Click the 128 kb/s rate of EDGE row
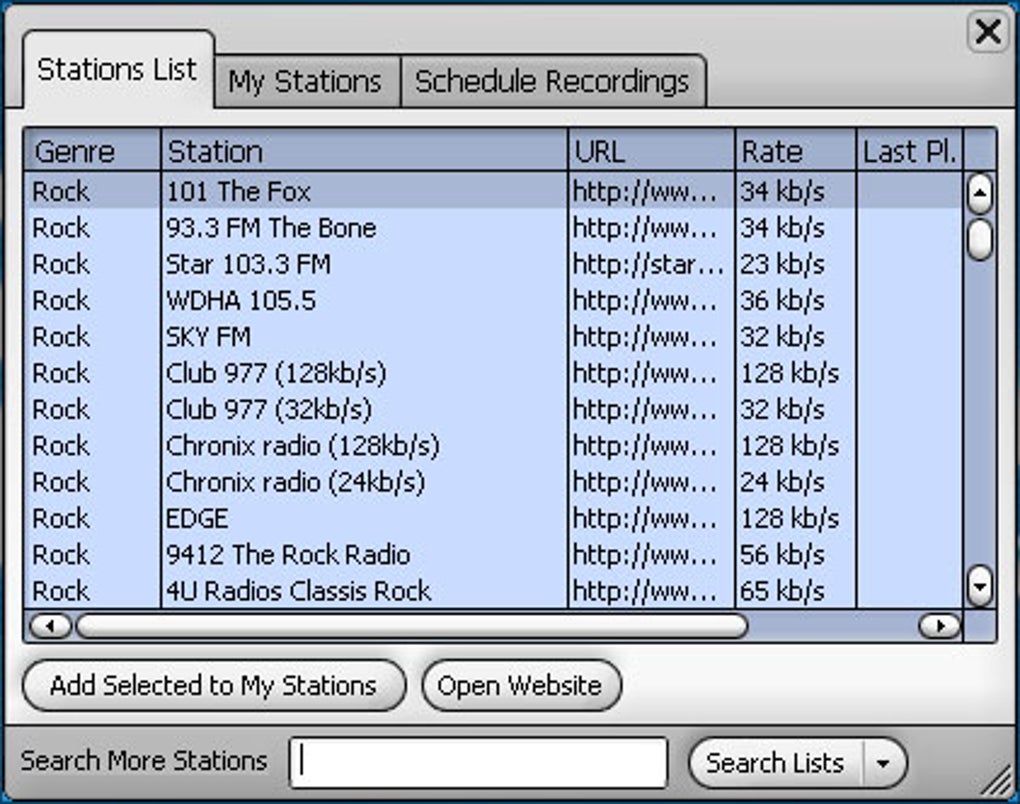The width and height of the screenshot is (1020, 804). (x=796, y=518)
